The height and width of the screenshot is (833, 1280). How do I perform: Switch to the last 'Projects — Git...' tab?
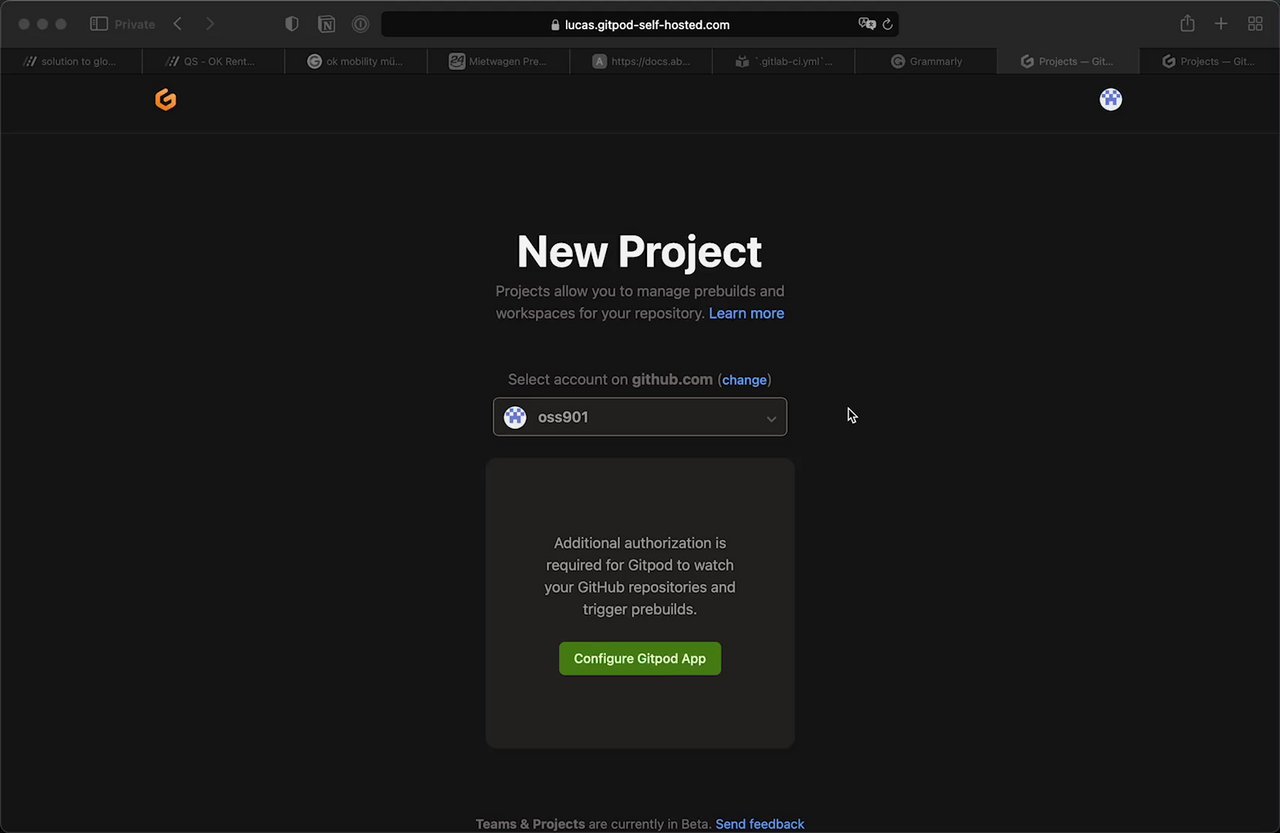[x=1209, y=61]
